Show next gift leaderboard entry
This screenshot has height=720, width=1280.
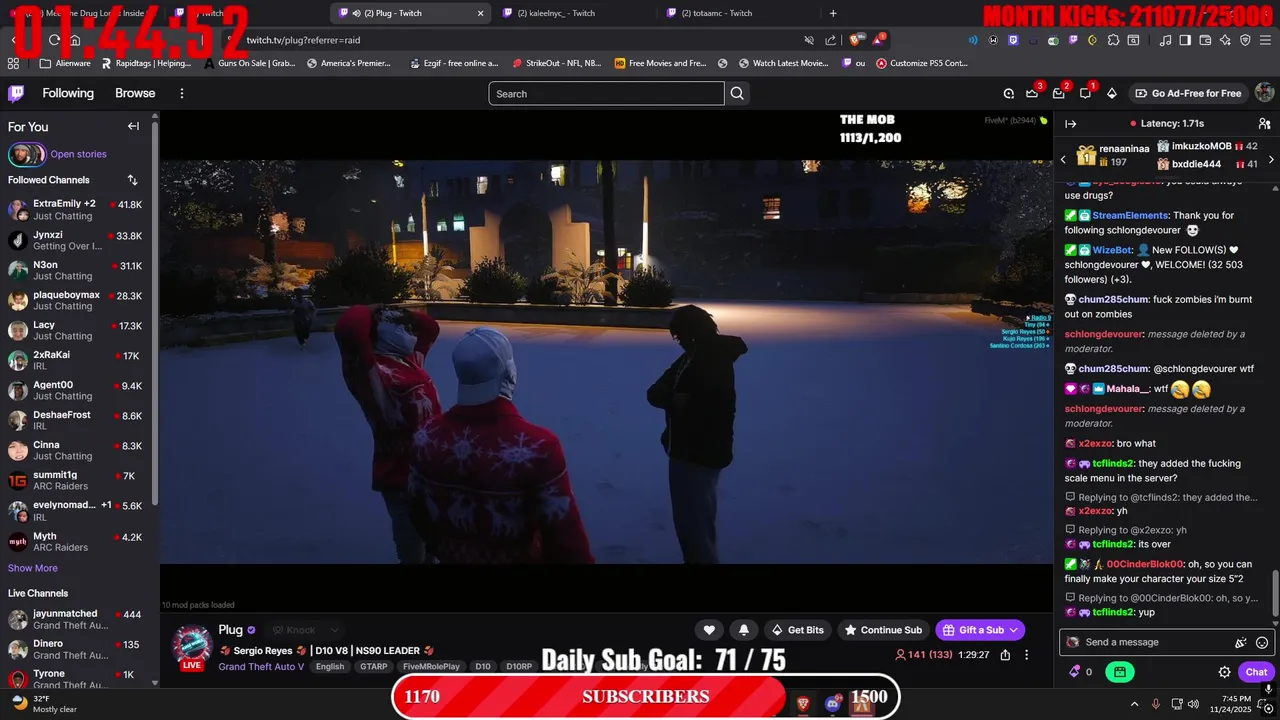pyautogui.click(x=1271, y=159)
